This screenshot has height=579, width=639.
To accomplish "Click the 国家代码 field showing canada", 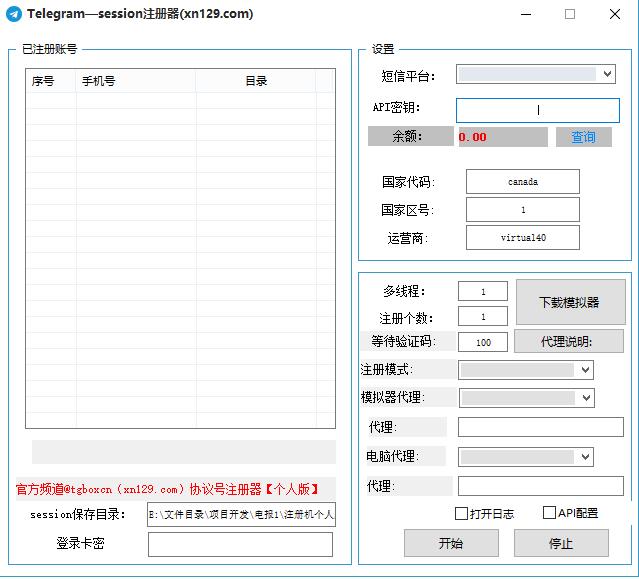I will [x=522, y=182].
